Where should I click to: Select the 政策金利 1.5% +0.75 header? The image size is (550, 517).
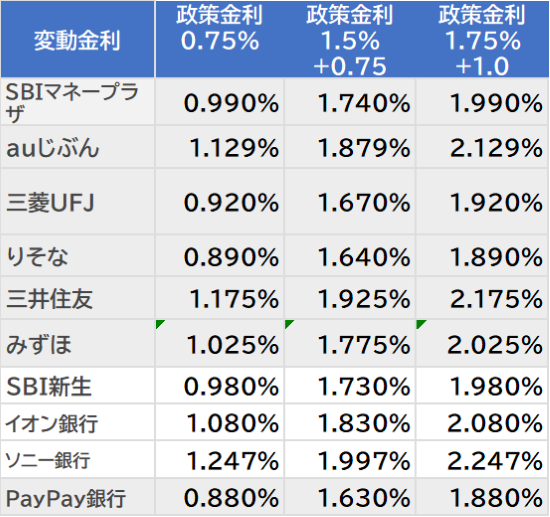[350, 39]
